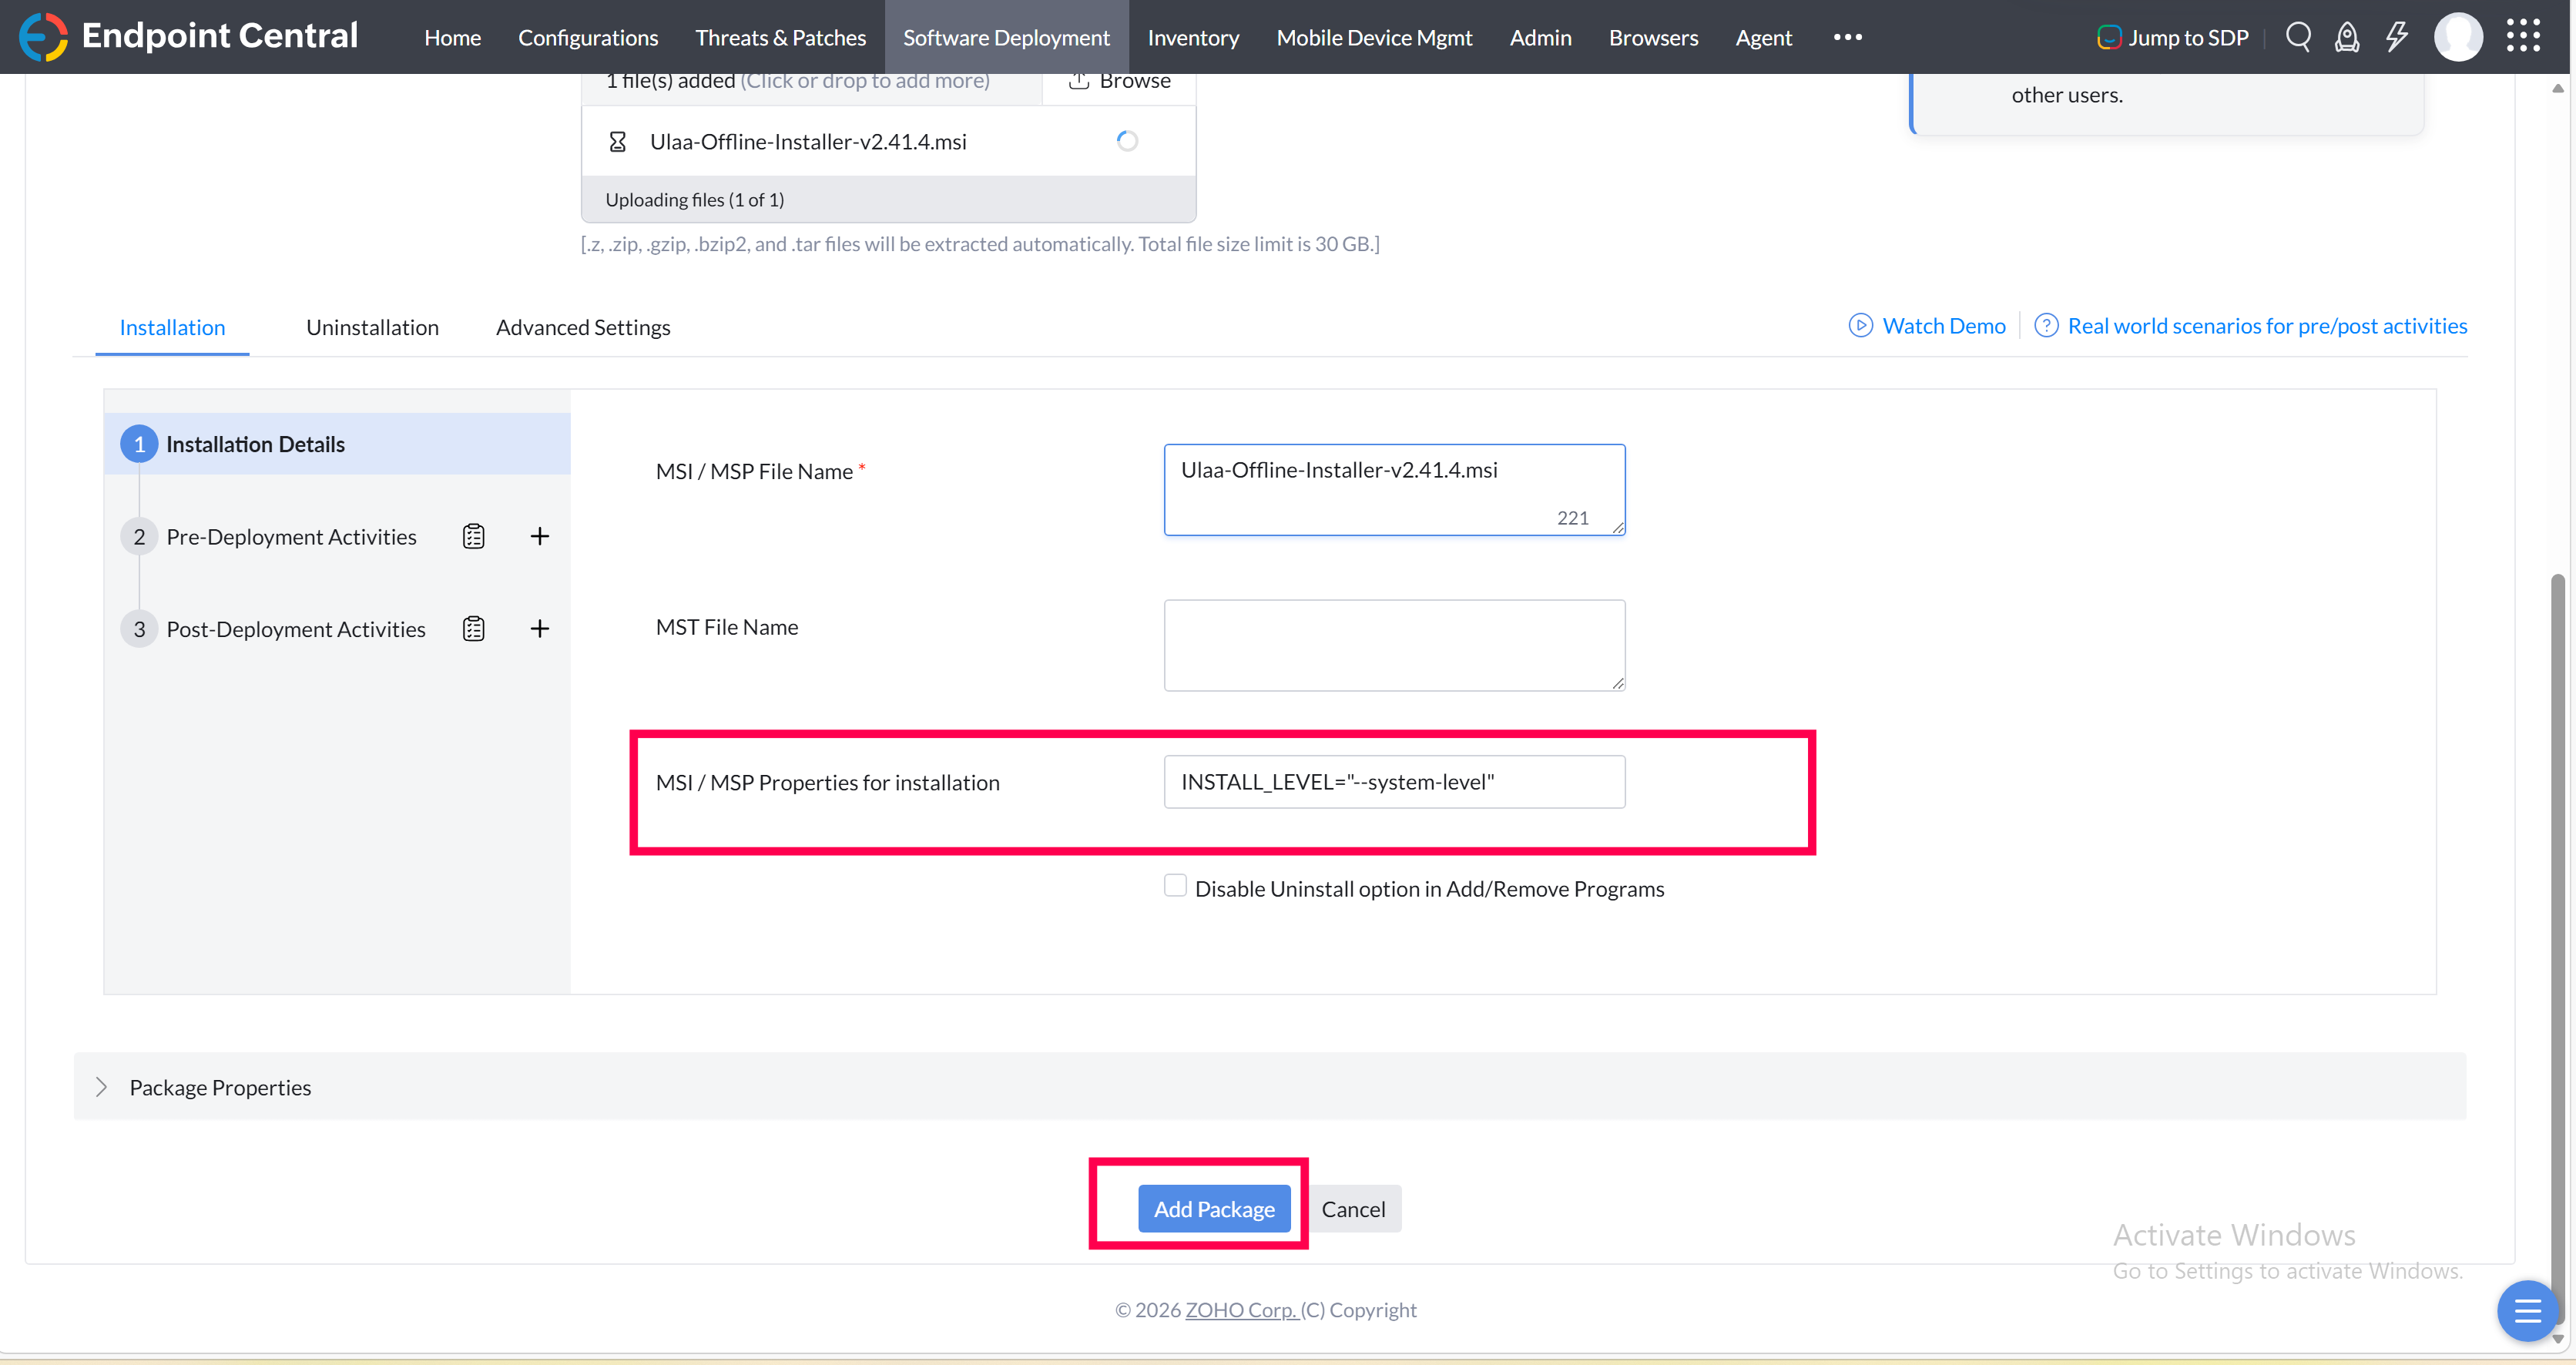Click the search magnifier icon in header
This screenshot has width=2576, height=1365.
(2297, 37)
